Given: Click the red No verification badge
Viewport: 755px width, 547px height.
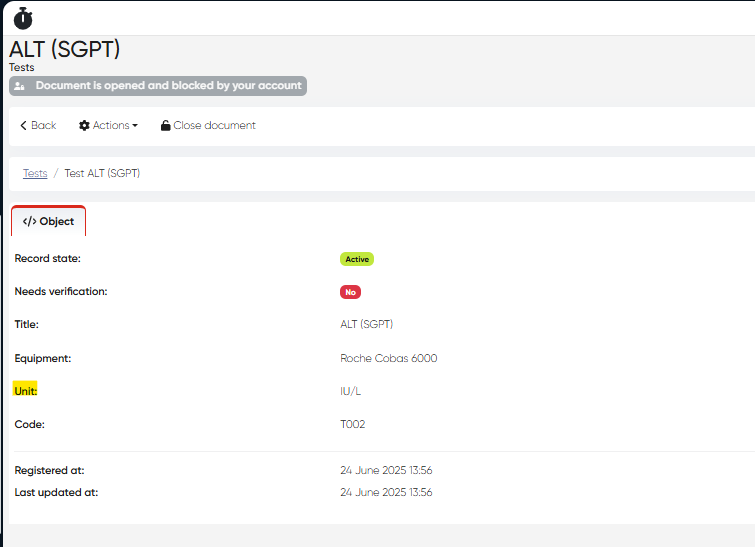Looking at the screenshot, I should tap(350, 292).
